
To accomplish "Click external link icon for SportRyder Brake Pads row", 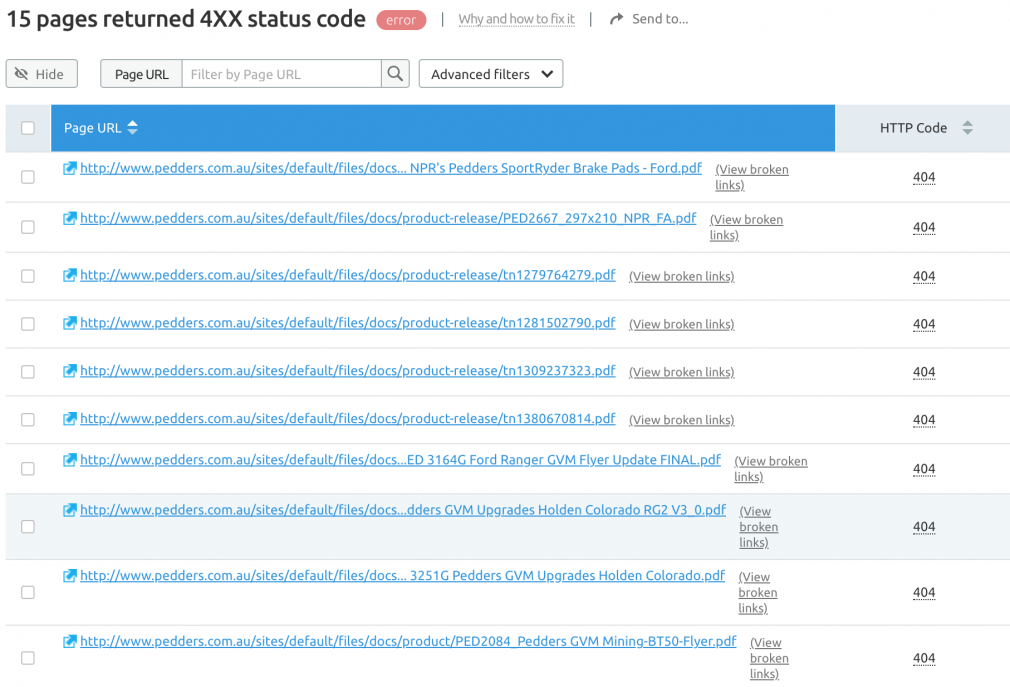I will tap(70, 168).
